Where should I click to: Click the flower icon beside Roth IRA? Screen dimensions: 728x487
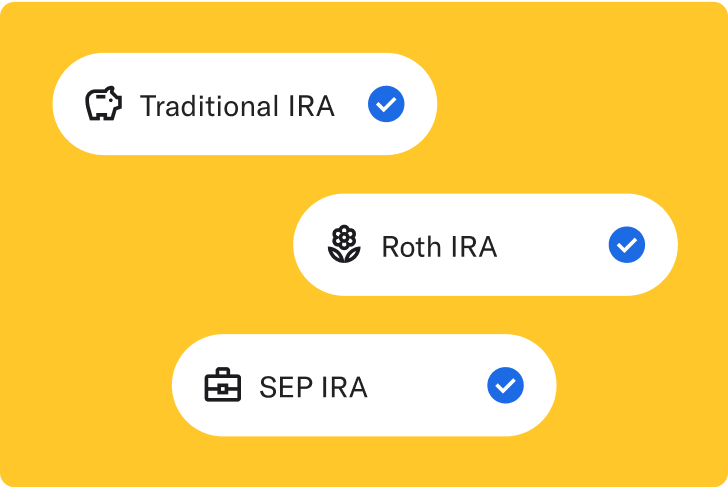[344, 245]
